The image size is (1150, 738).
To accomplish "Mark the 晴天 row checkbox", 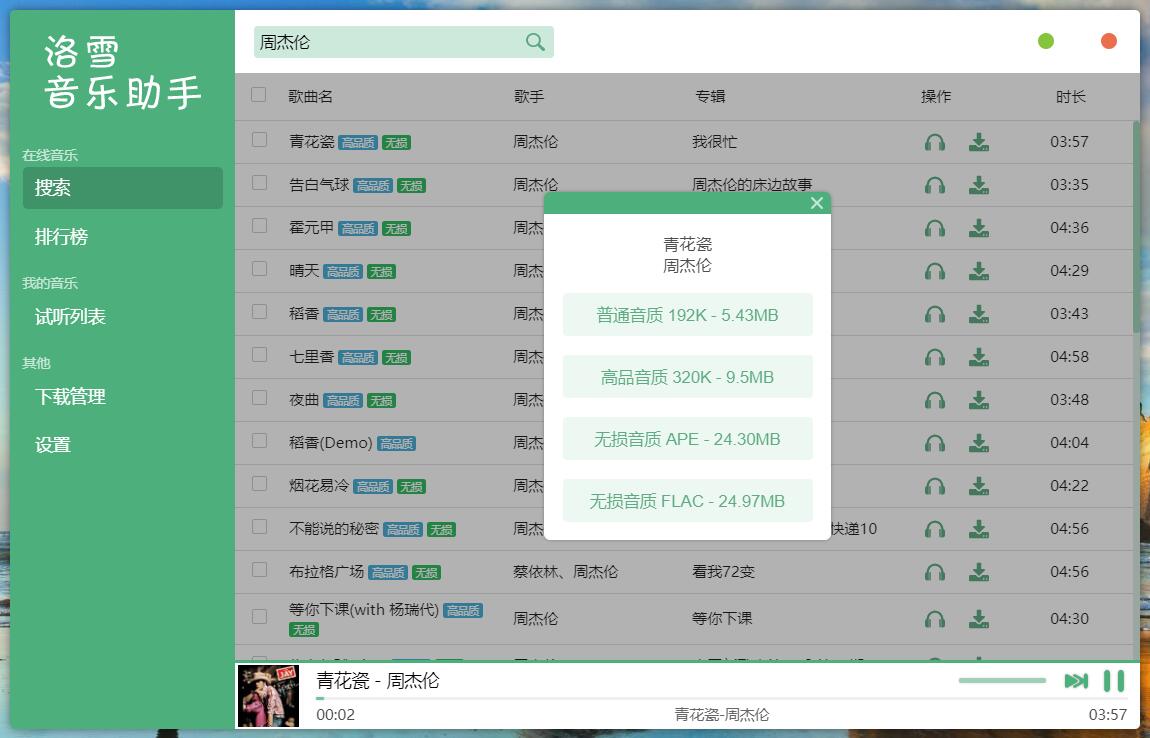I will coord(259,268).
